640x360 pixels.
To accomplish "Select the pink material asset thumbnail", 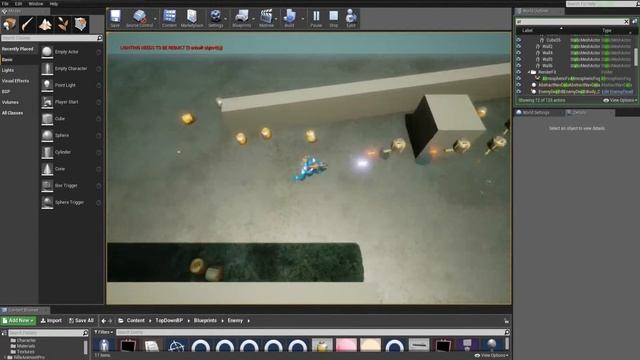I will [x=346, y=345].
